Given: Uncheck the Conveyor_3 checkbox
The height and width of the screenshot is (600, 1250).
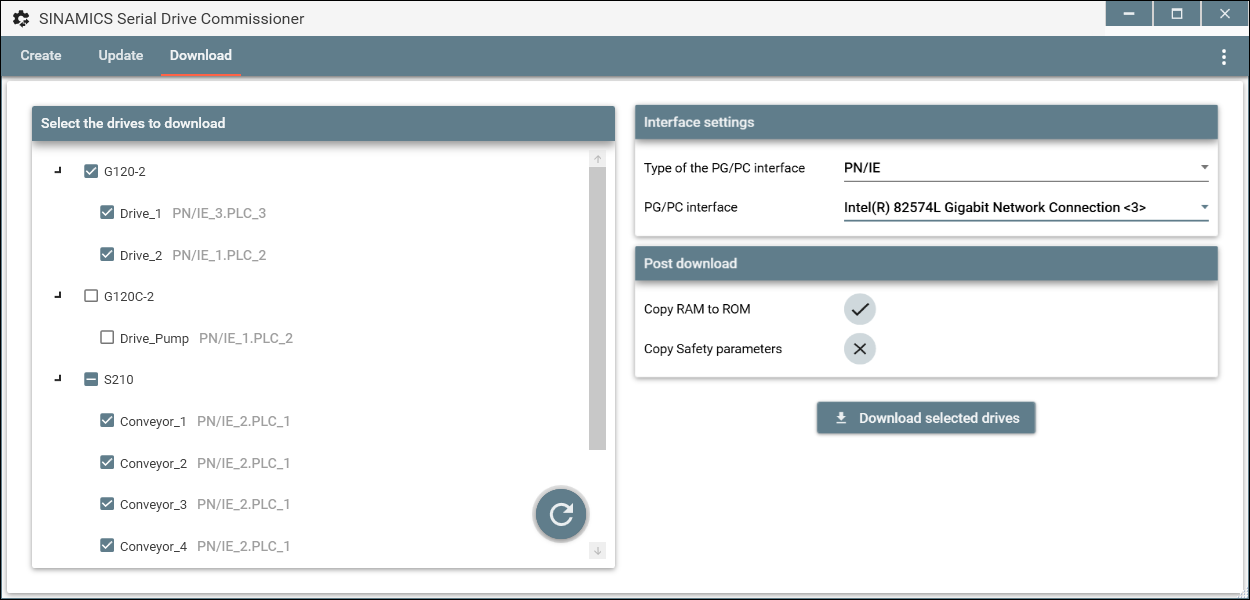Looking at the screenshot, I should [x=107, y=504].
